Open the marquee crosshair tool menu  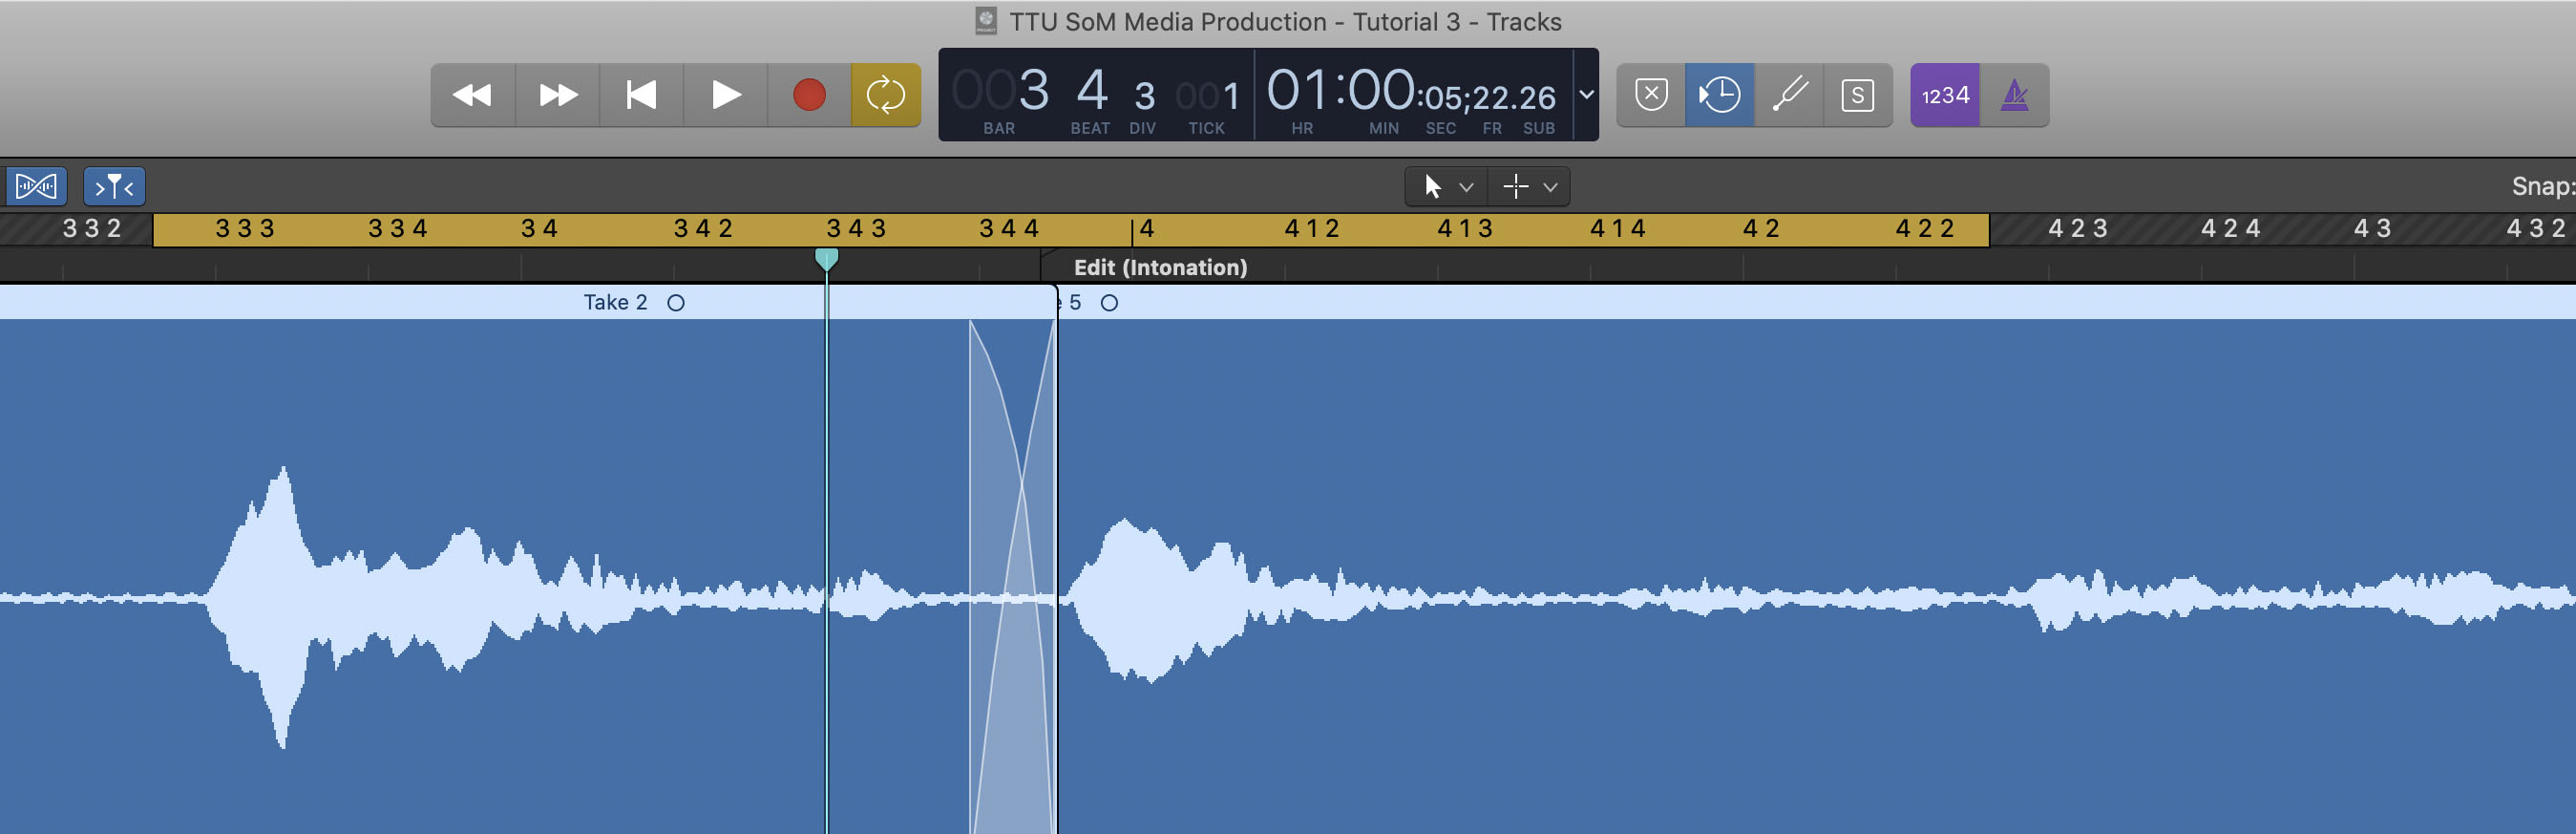pos(1529,187)
